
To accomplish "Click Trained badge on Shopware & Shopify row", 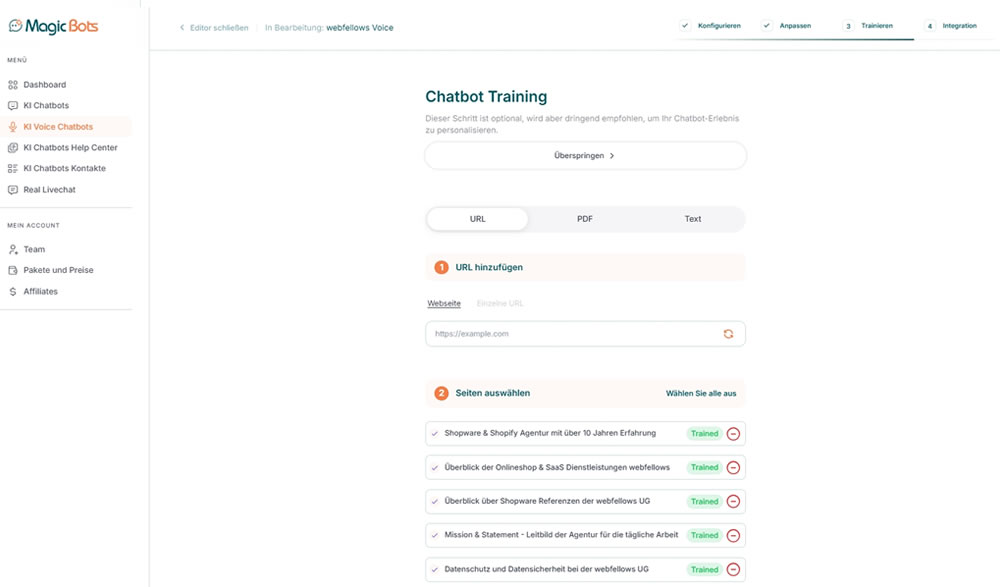I will (705, 434).
